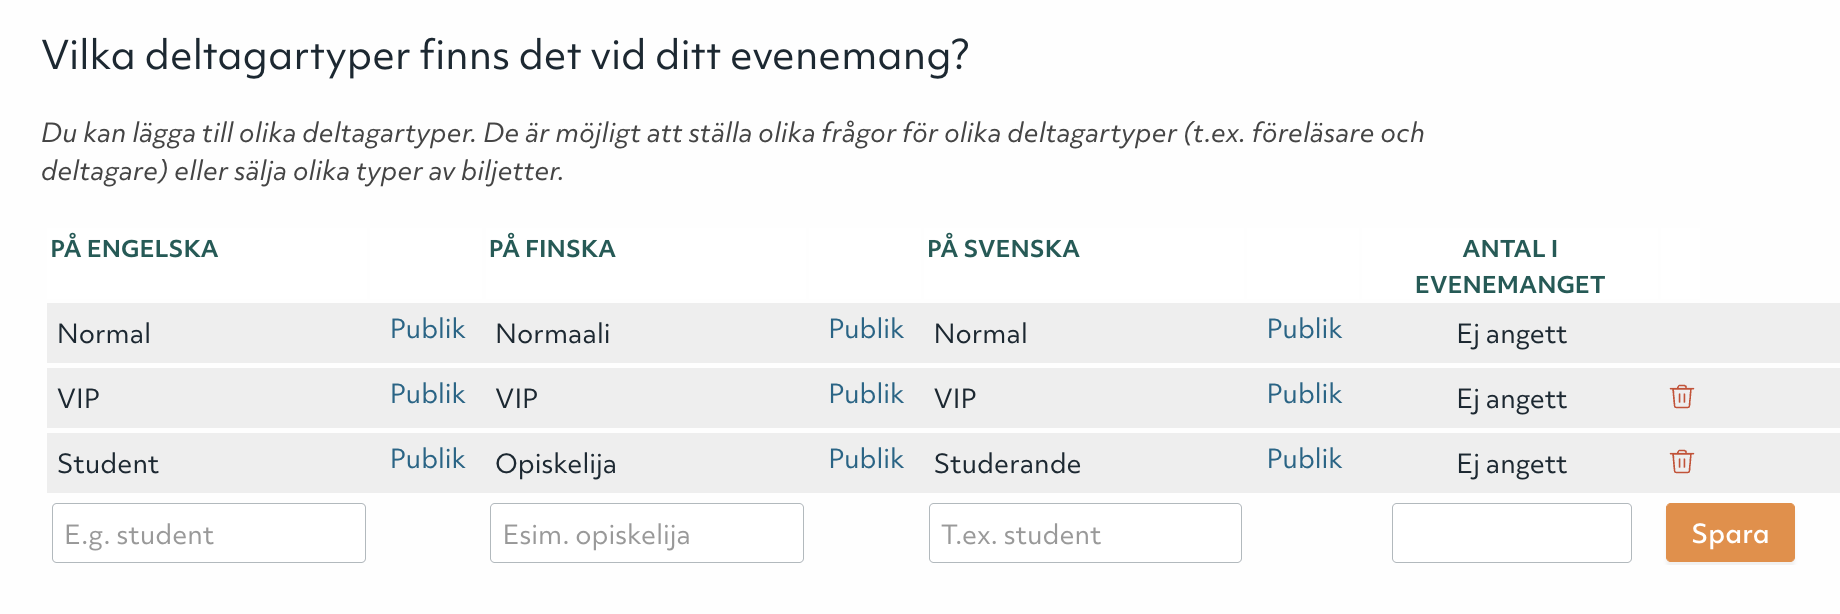Toggle Publik for Swedish VIP type

tap(1304, 394)
